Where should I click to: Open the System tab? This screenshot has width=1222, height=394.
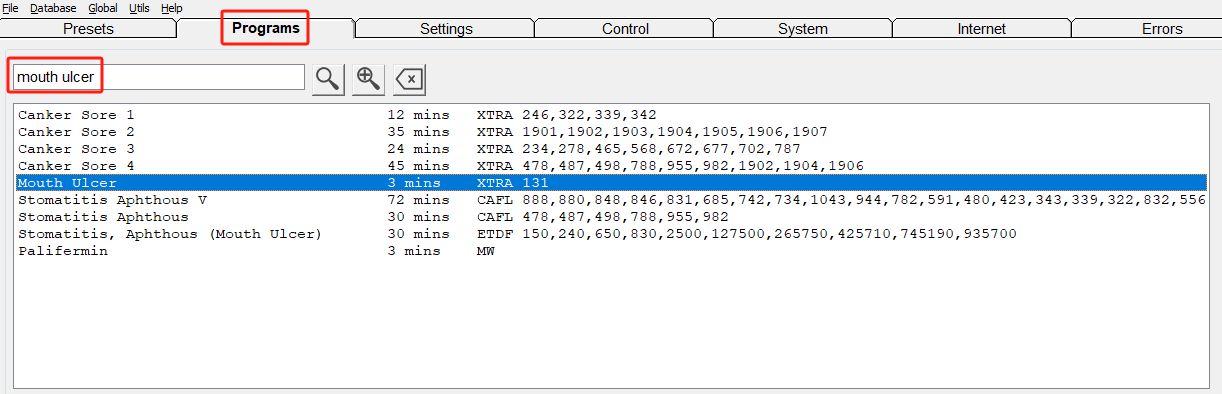click(x=803, y=29)
